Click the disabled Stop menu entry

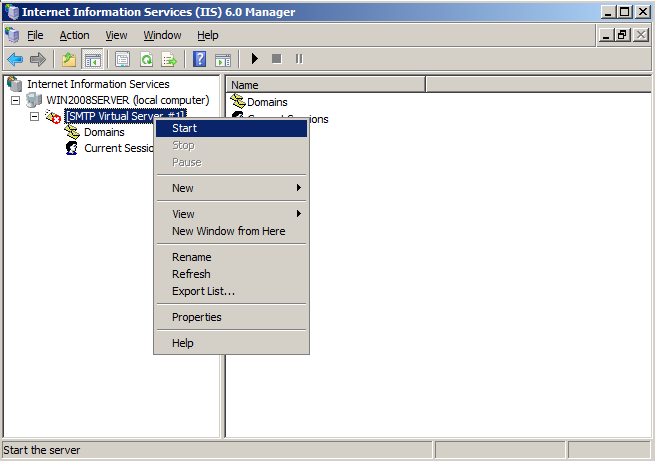pyautogui.click(x=231, y=145)
